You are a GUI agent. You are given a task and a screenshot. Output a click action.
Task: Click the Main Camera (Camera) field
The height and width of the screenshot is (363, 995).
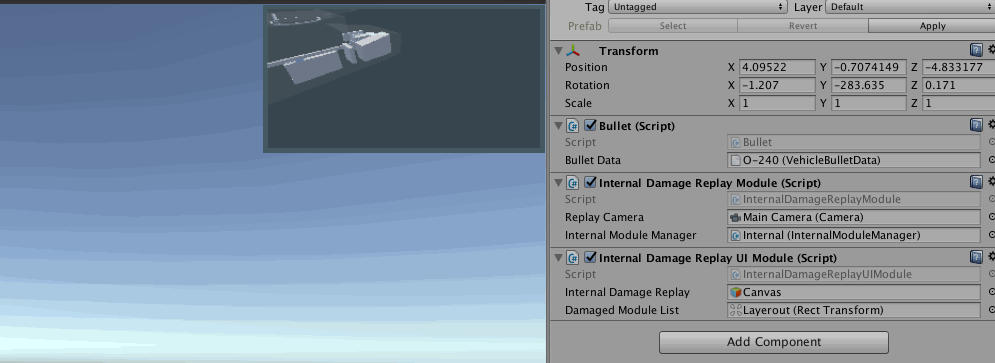853,217
